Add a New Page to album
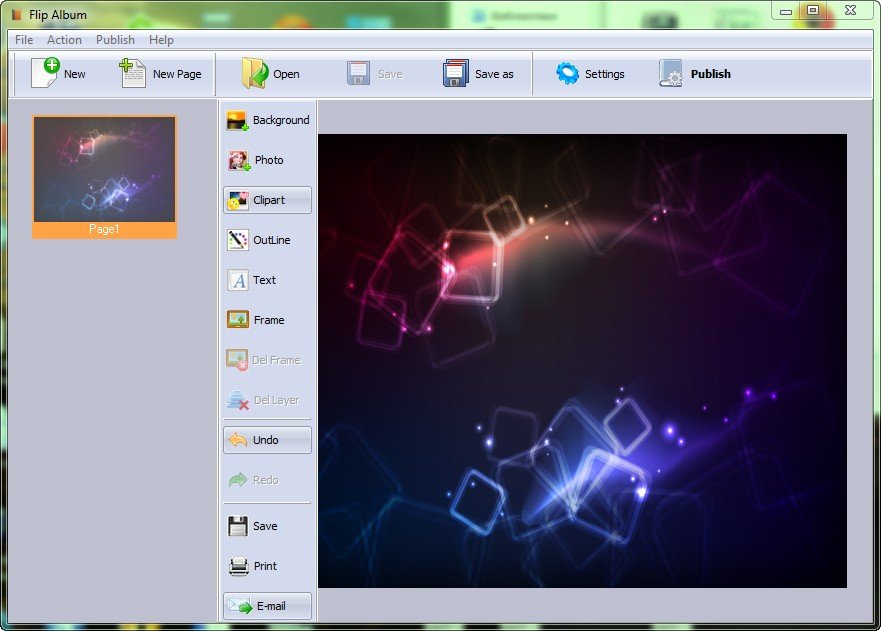 click(x=133, y=73)
